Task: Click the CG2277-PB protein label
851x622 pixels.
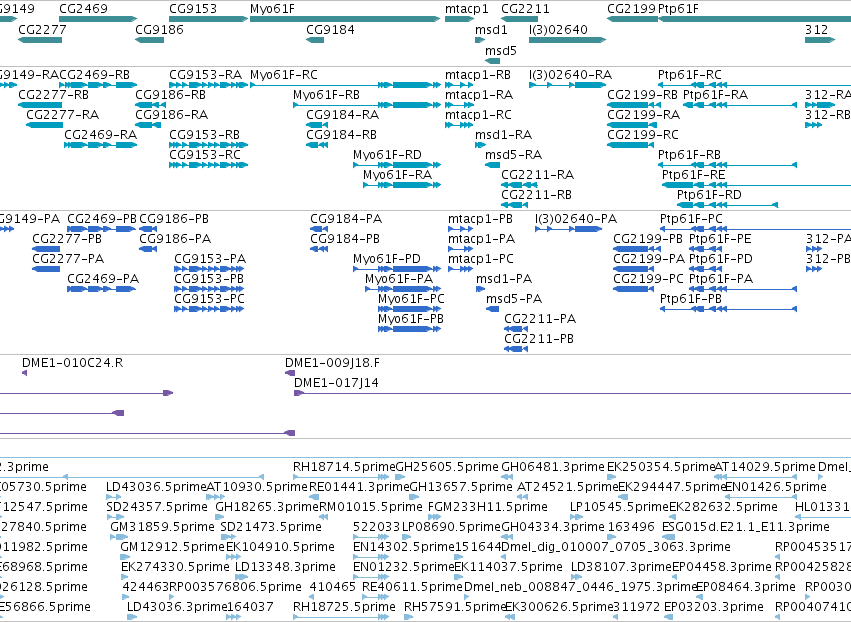Action: 67,239
